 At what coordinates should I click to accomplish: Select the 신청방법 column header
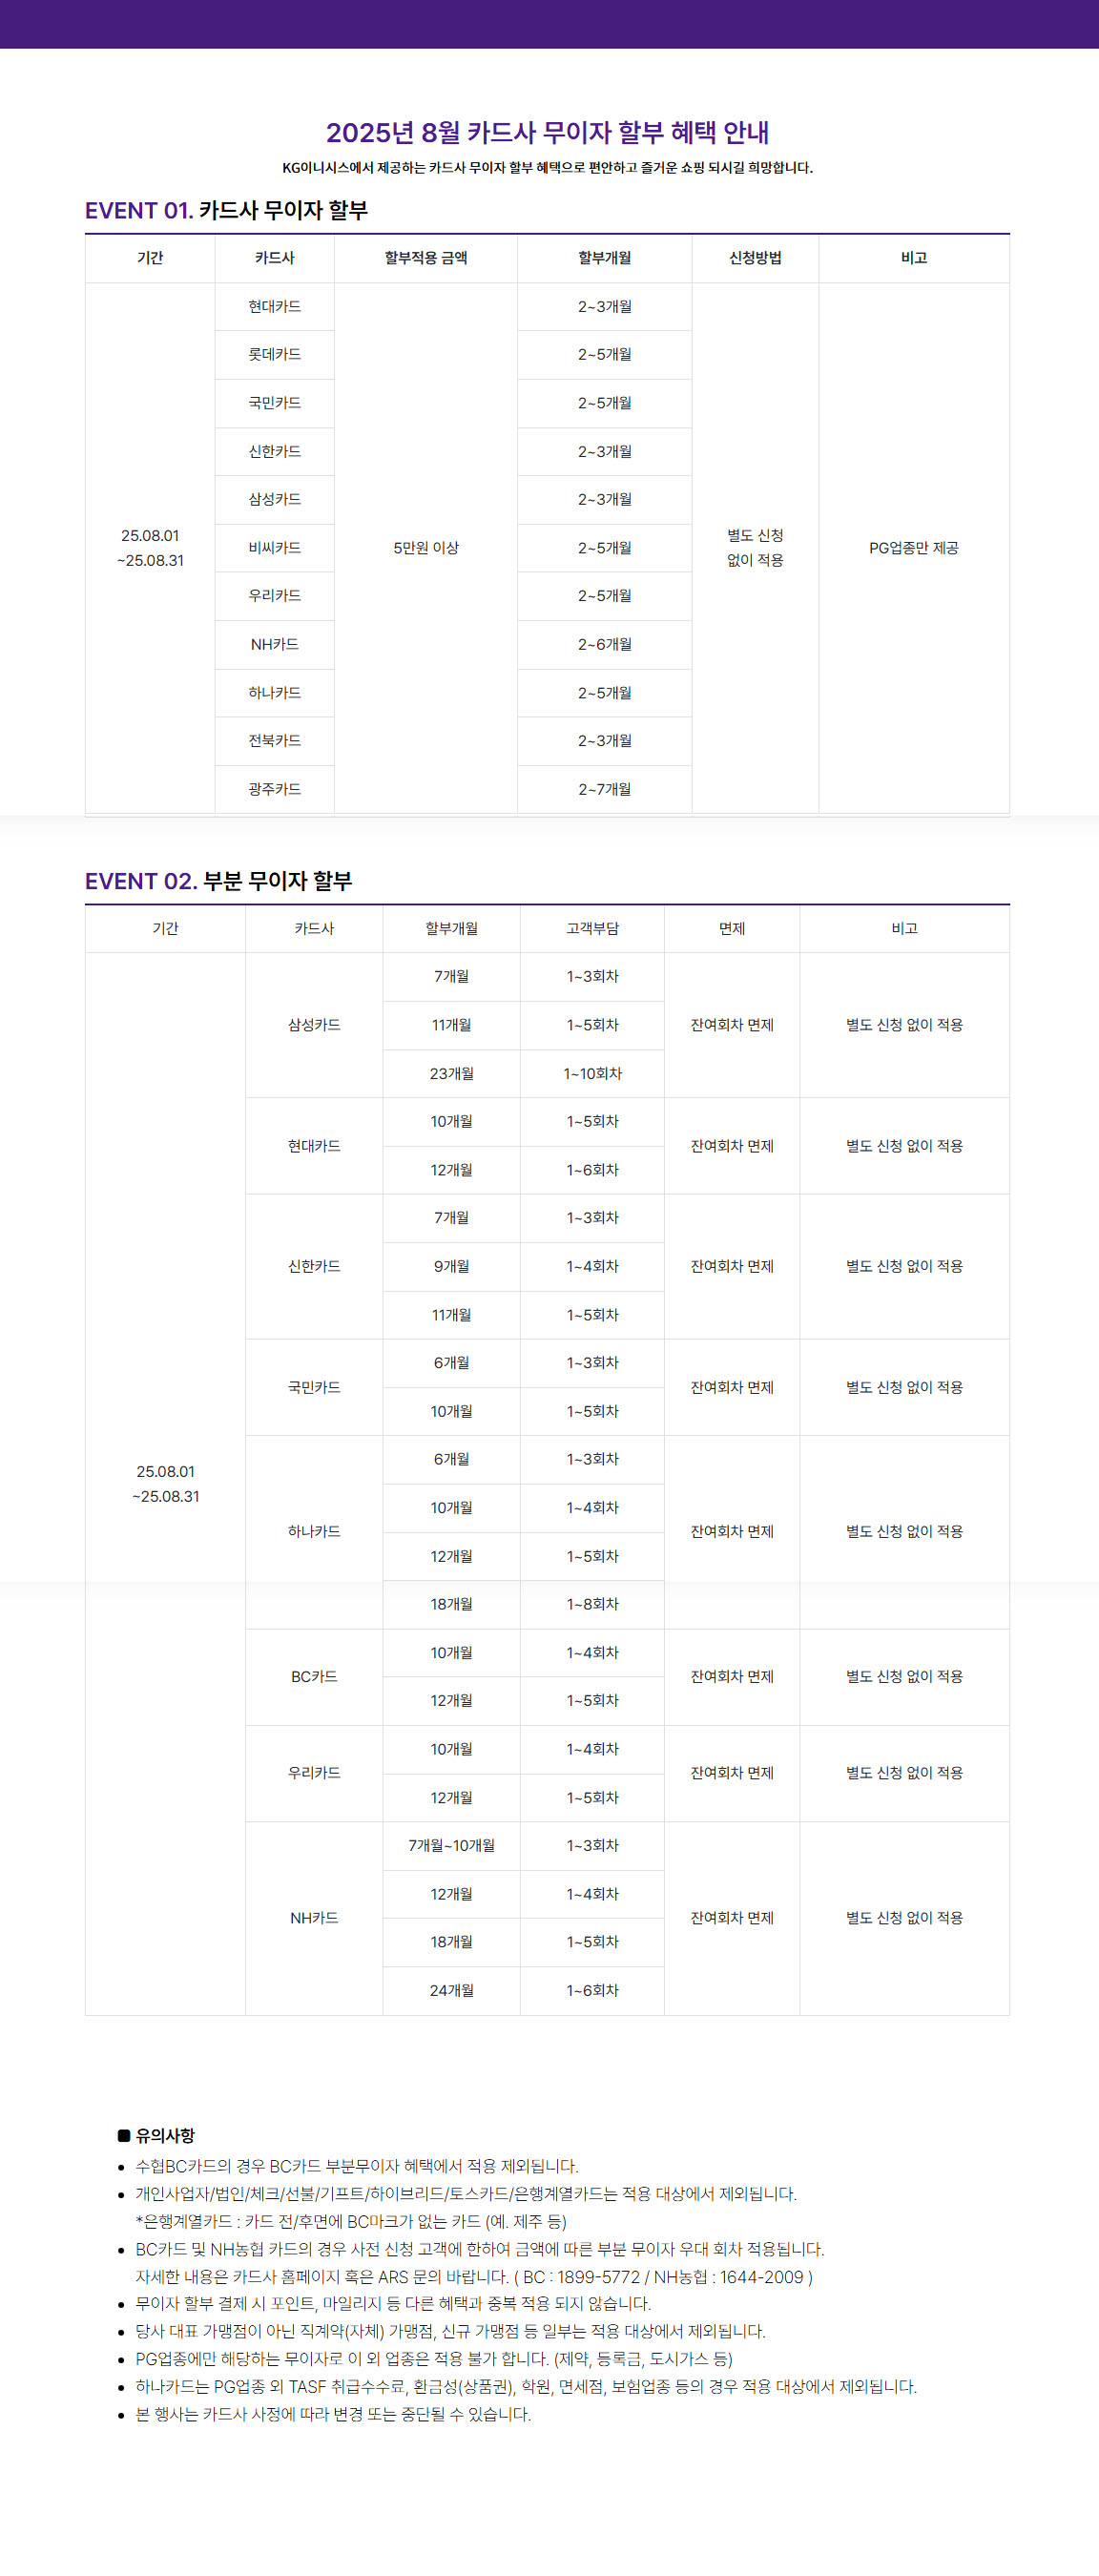(x=755, y=258)
